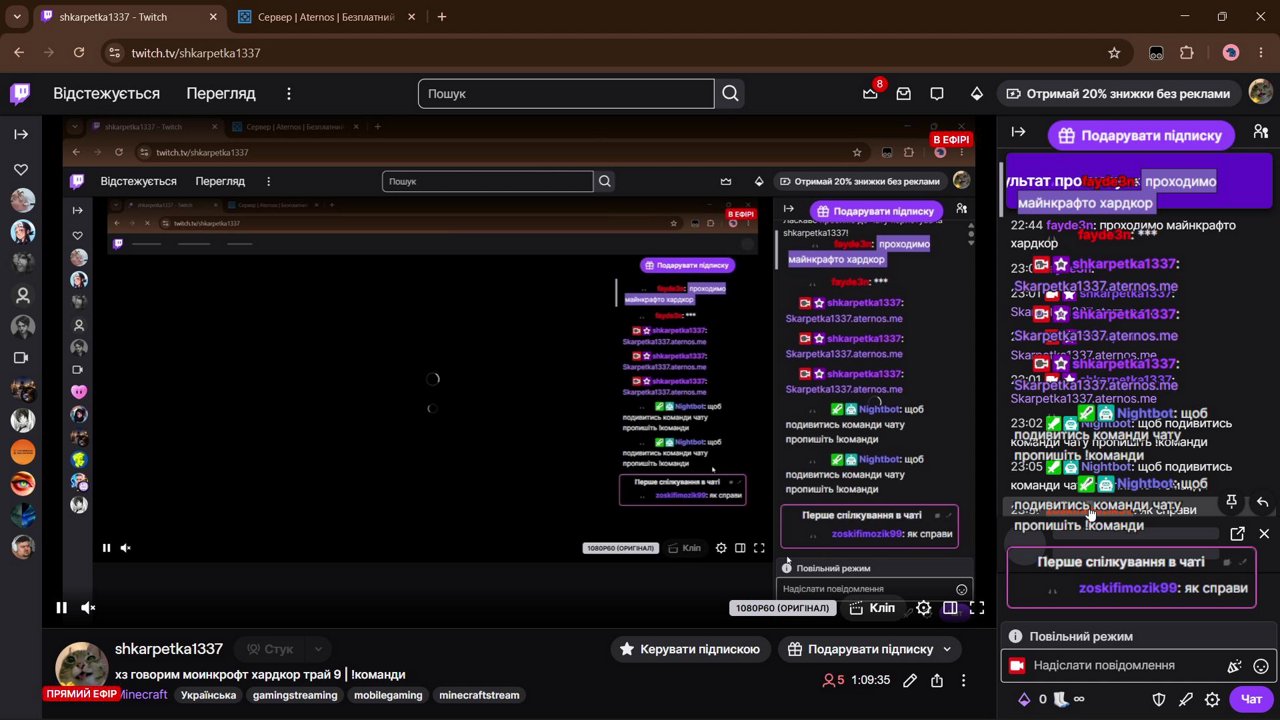1280x720 pixels.
Task: Open the whispers speech bubble icon
Action: [x=937, y=93]
